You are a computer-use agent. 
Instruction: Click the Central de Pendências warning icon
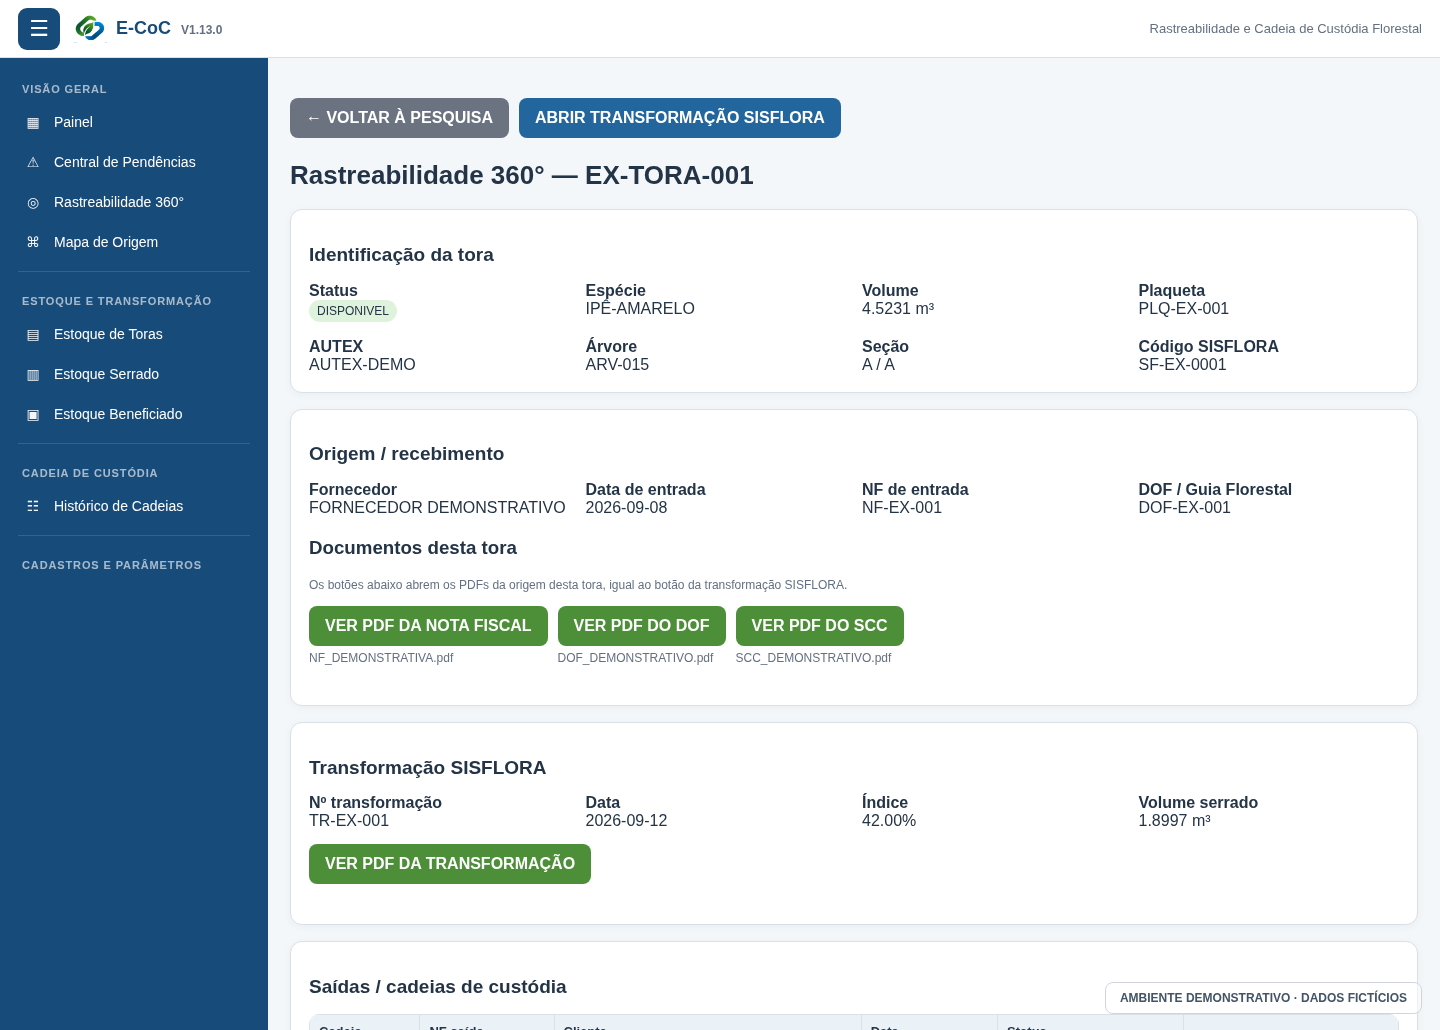33,162
